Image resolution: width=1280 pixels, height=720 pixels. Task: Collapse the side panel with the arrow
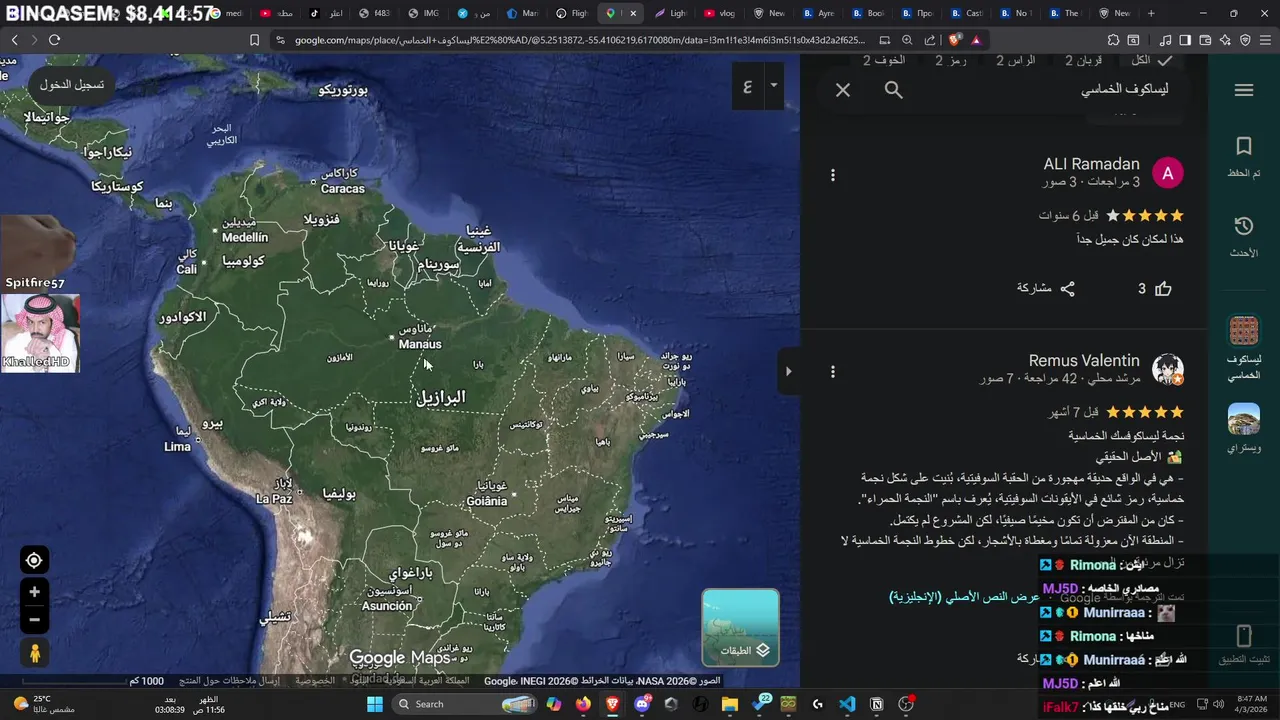point(788,371)
